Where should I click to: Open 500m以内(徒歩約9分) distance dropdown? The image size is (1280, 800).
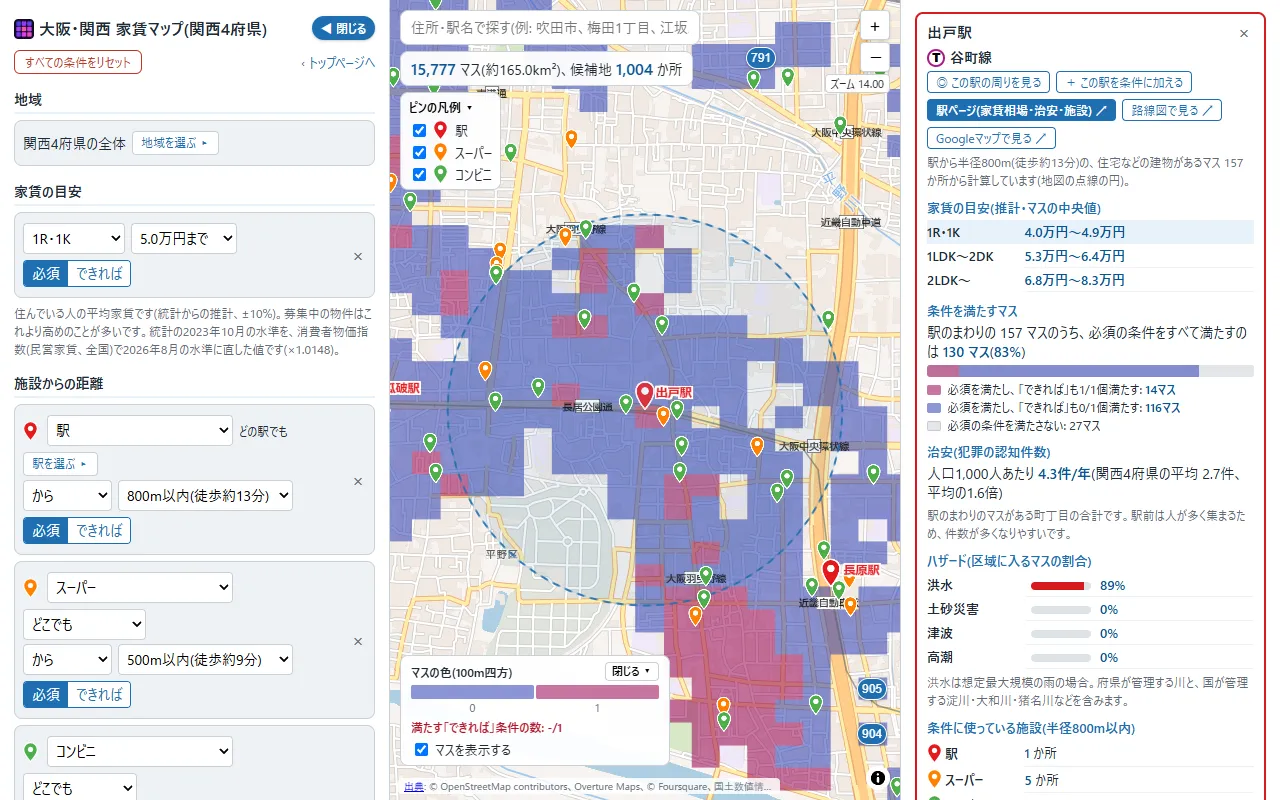(x=205, y=659)
